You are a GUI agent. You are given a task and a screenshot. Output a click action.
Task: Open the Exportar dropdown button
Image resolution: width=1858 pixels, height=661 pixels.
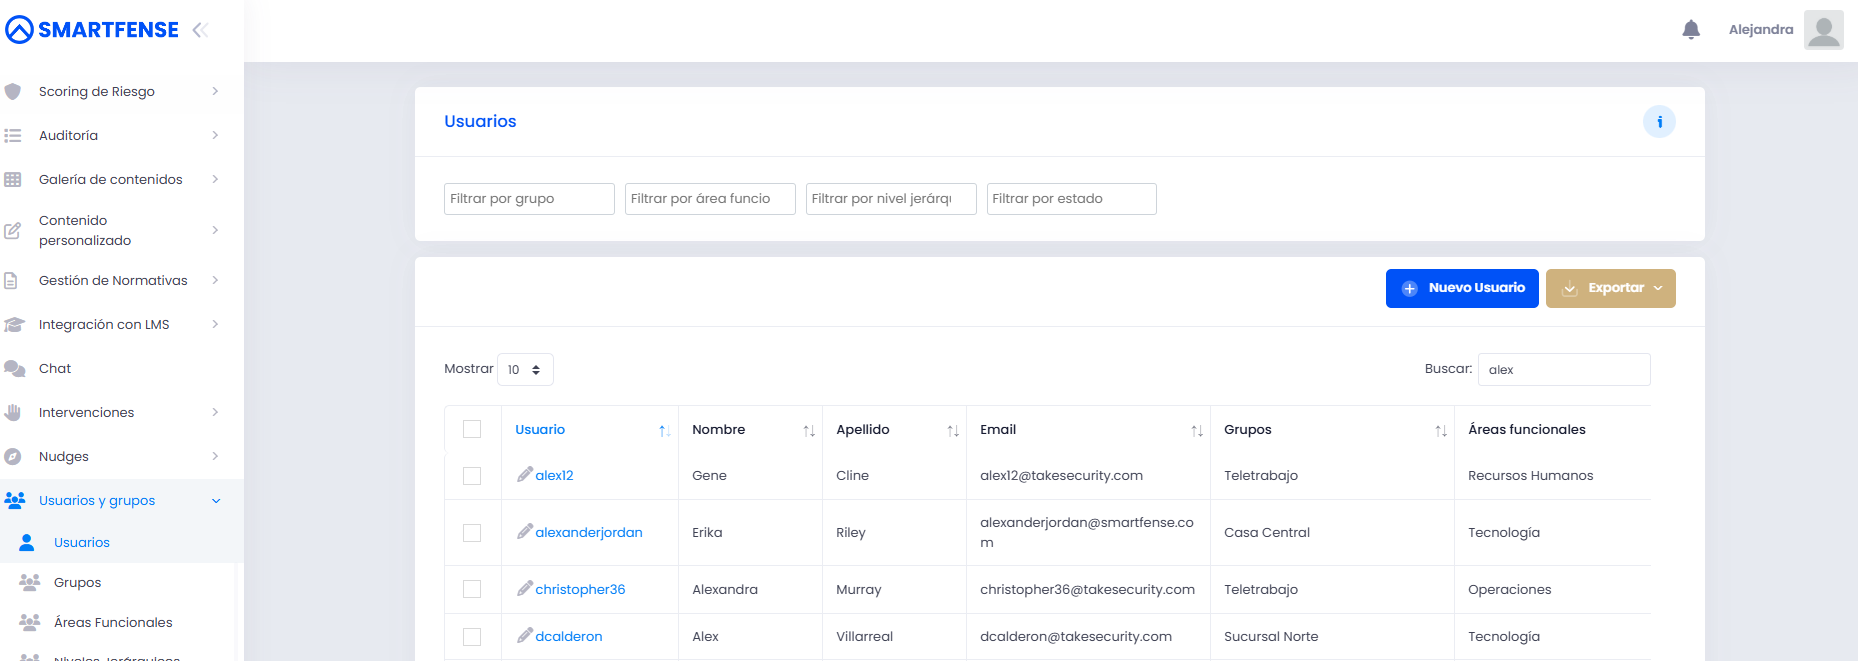[1611, 288]
